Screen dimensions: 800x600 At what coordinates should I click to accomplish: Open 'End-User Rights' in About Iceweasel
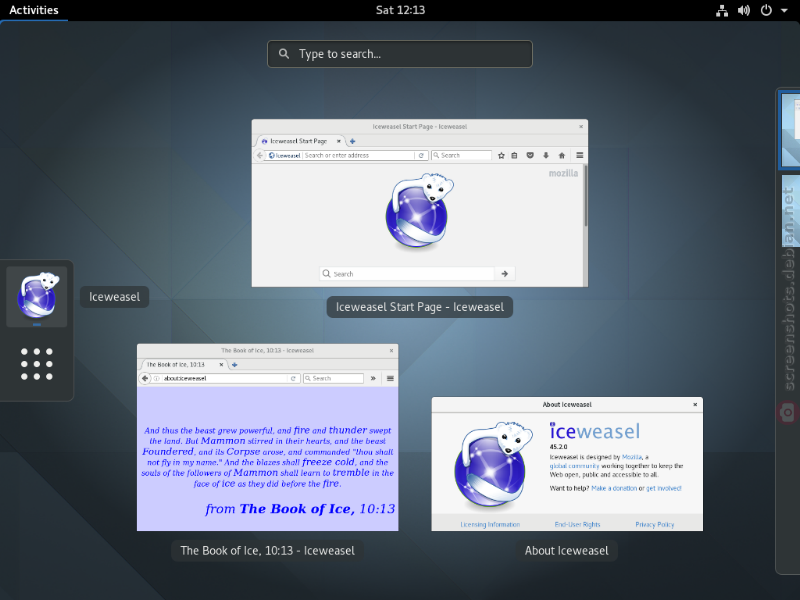click(x=577, y=524)
